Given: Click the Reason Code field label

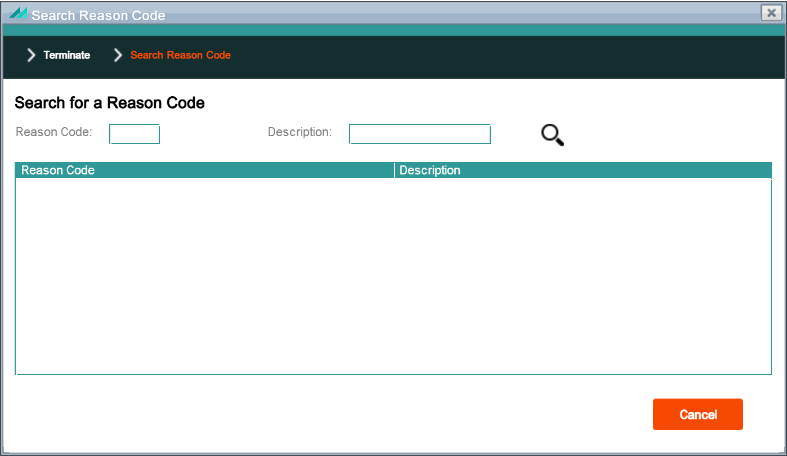Looking at the screenshot, I should 54,132.
